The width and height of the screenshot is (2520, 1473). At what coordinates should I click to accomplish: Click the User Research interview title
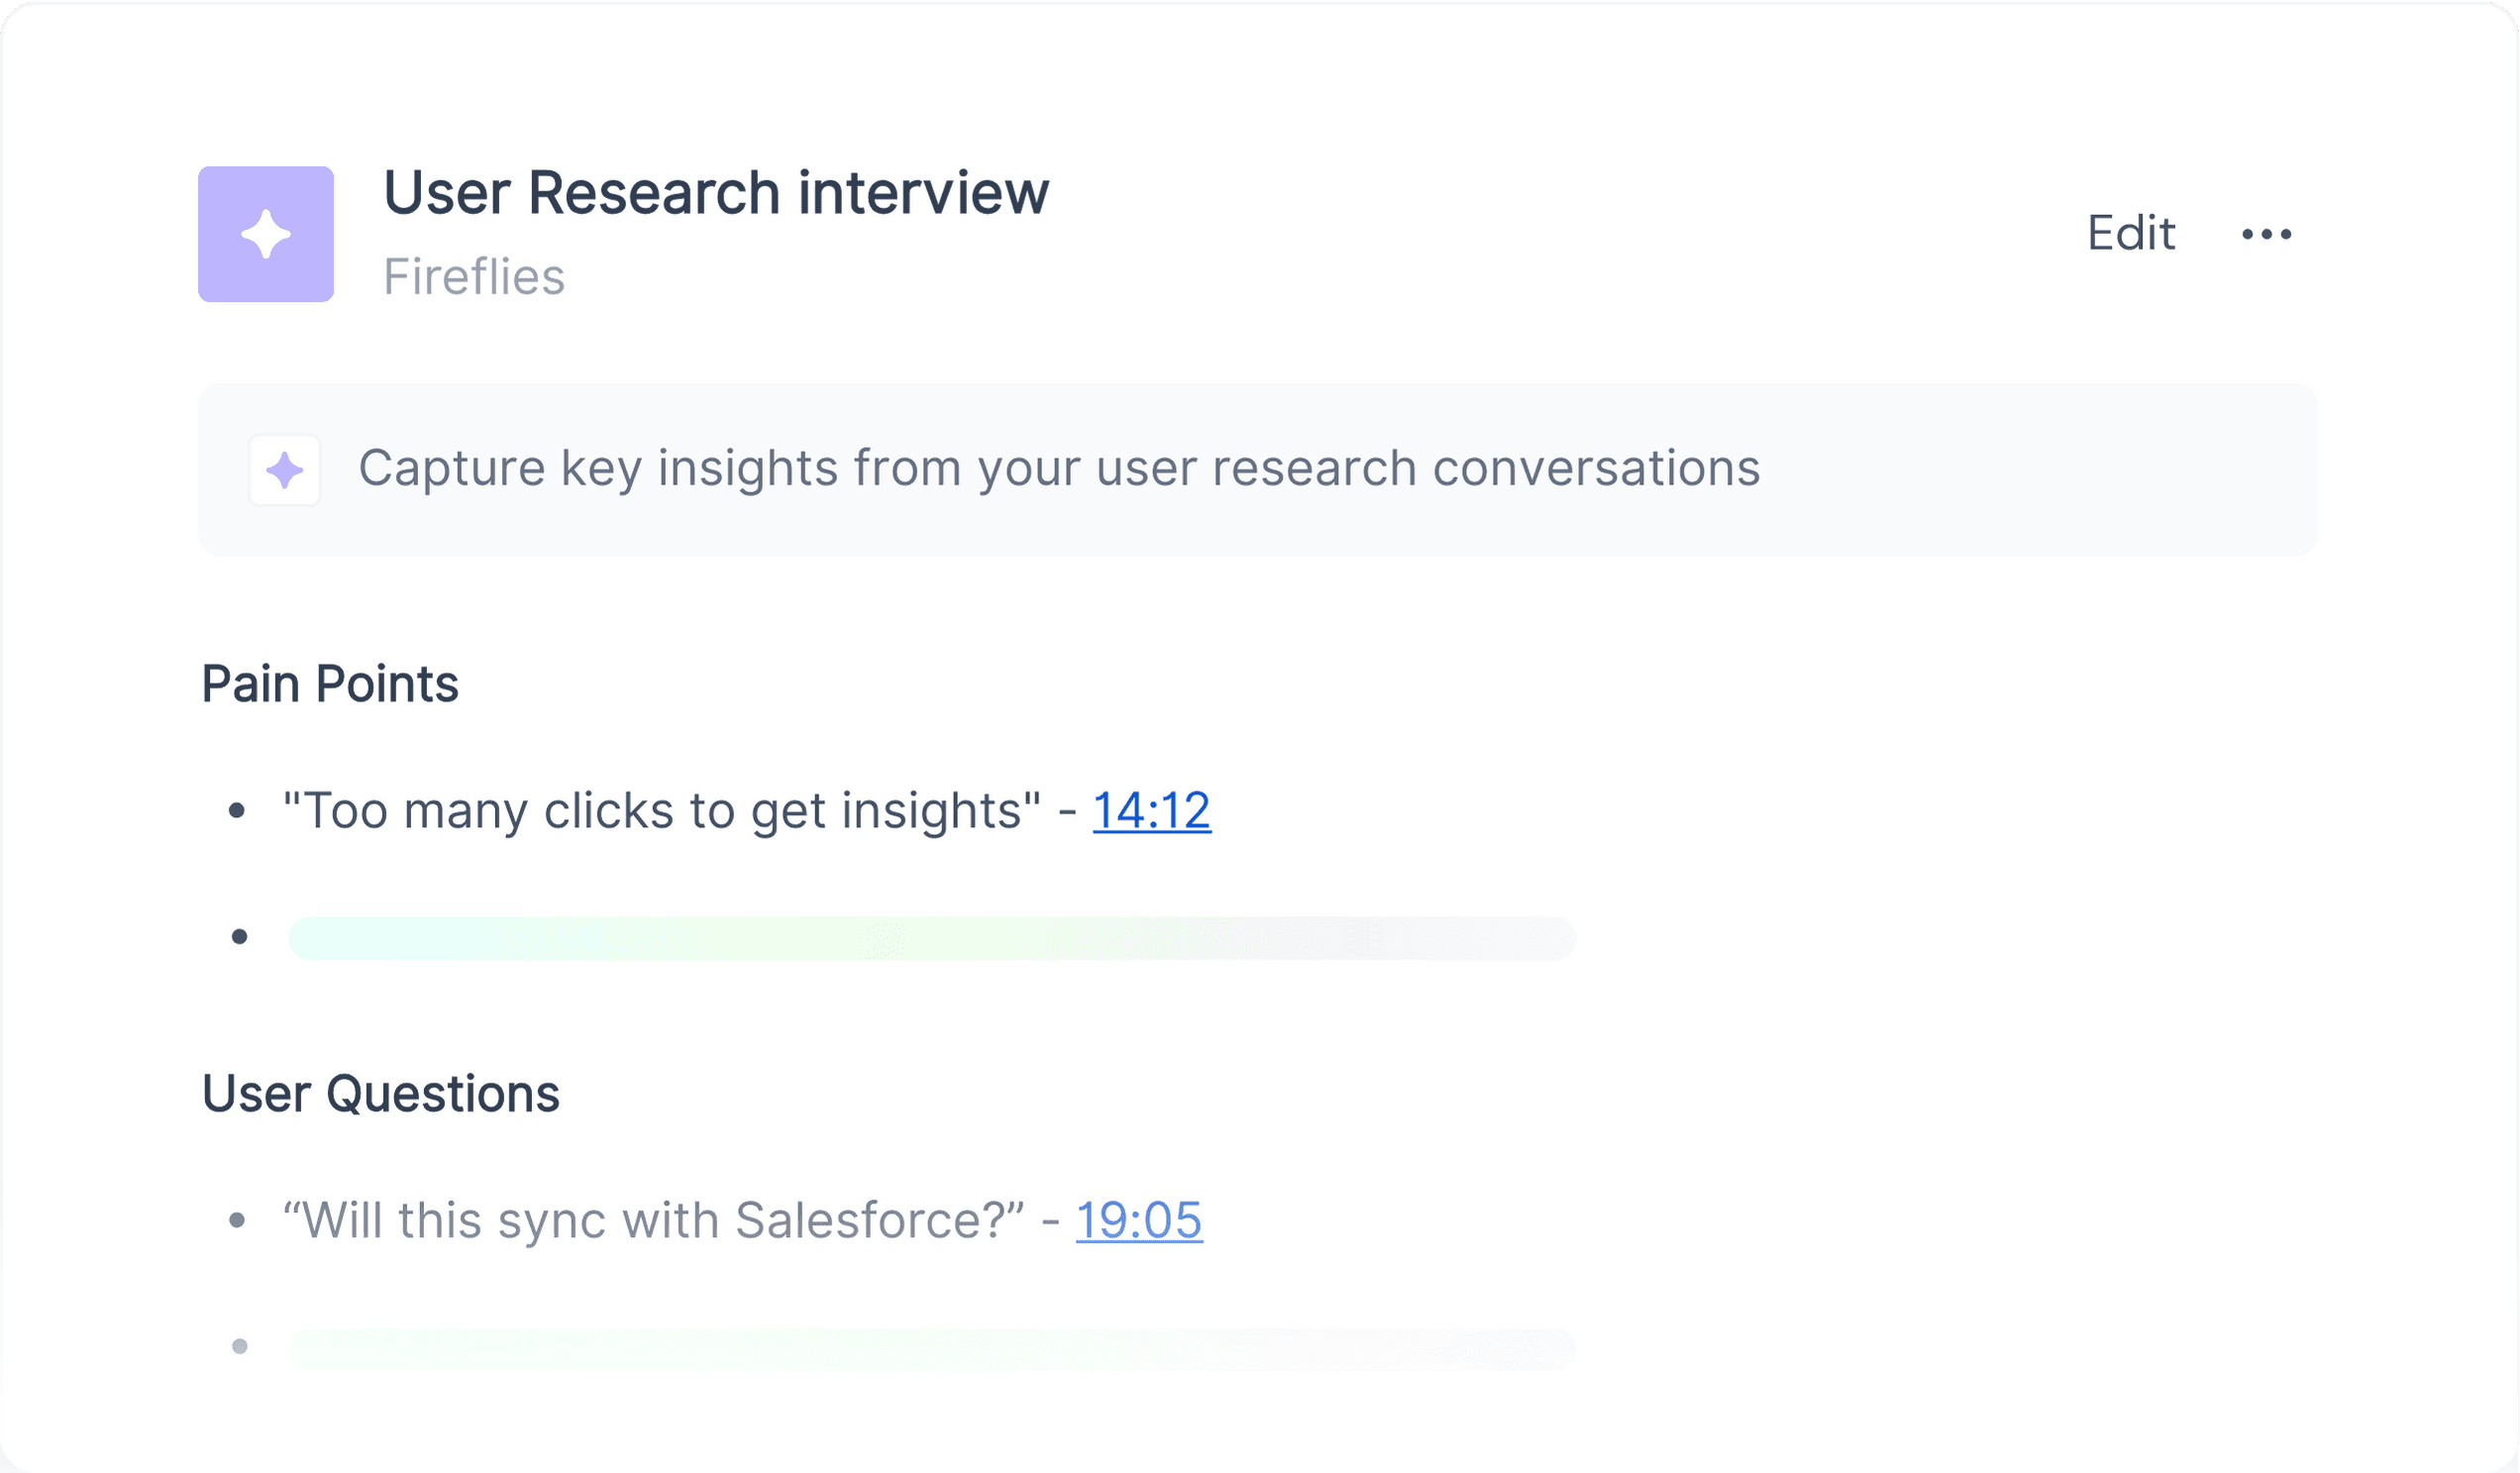[716, 193]
